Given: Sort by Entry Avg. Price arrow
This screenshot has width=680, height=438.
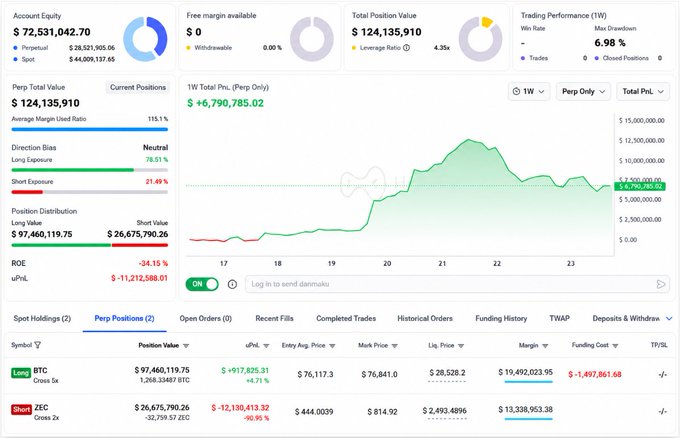Looking at the screenshot, I should coord(332,346).
